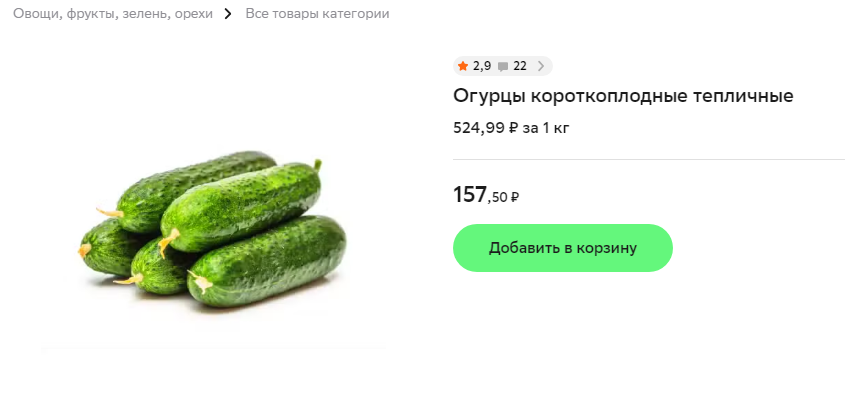The height and width of the screenshot is (411, 845).
Task: Click the divider line below per-kilogram price
Action: [648, 159]
